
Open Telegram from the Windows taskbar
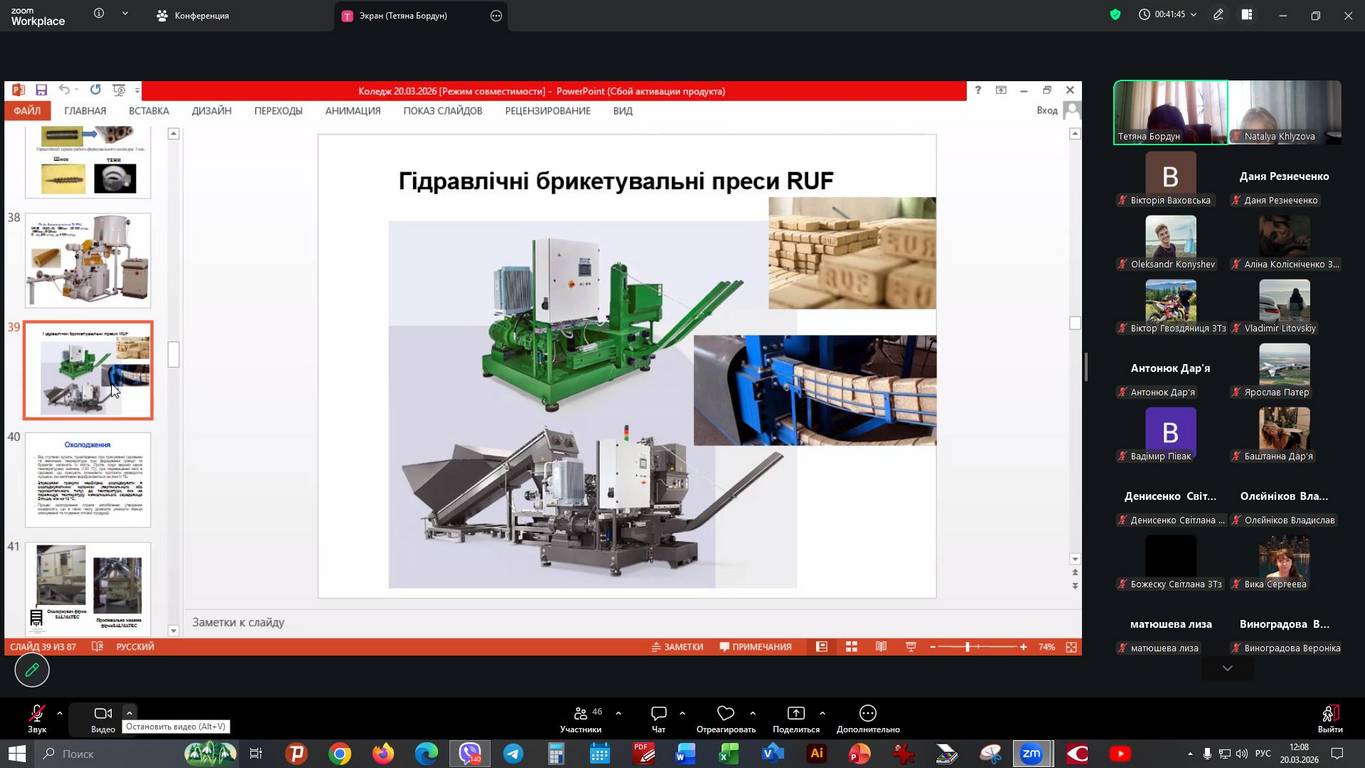coord(513,754)
